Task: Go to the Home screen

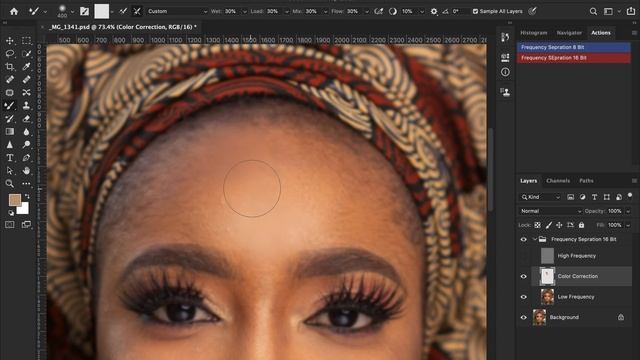Action: point(14,11)
